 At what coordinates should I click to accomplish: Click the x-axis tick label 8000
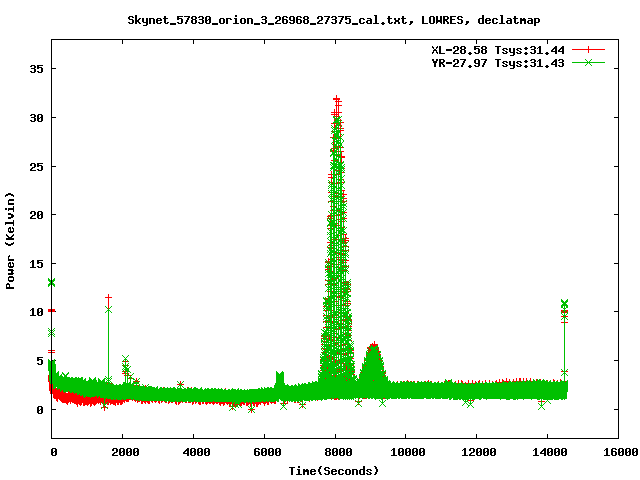tap(338, 452)
